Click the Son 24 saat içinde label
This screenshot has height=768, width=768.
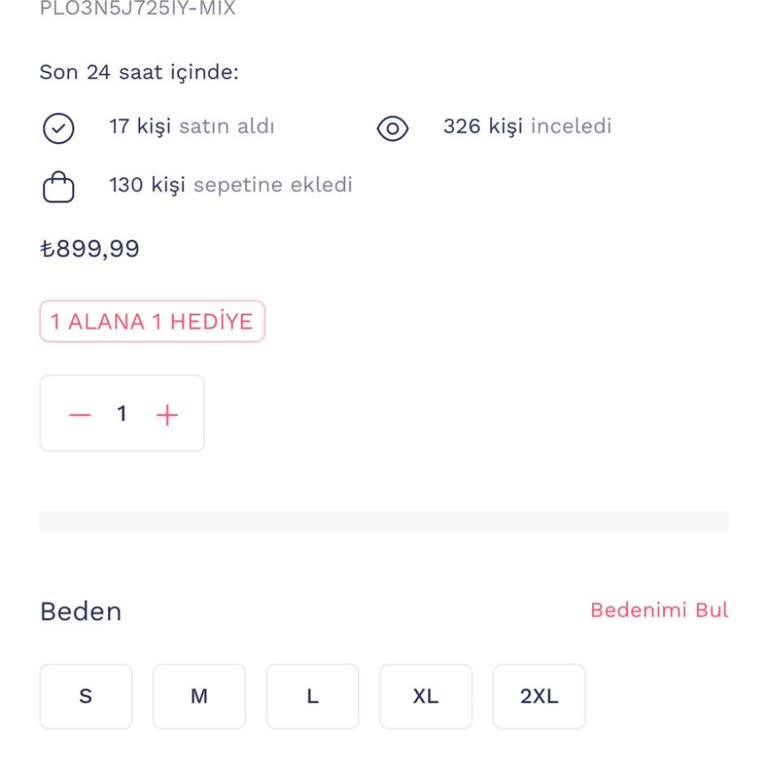139,72
